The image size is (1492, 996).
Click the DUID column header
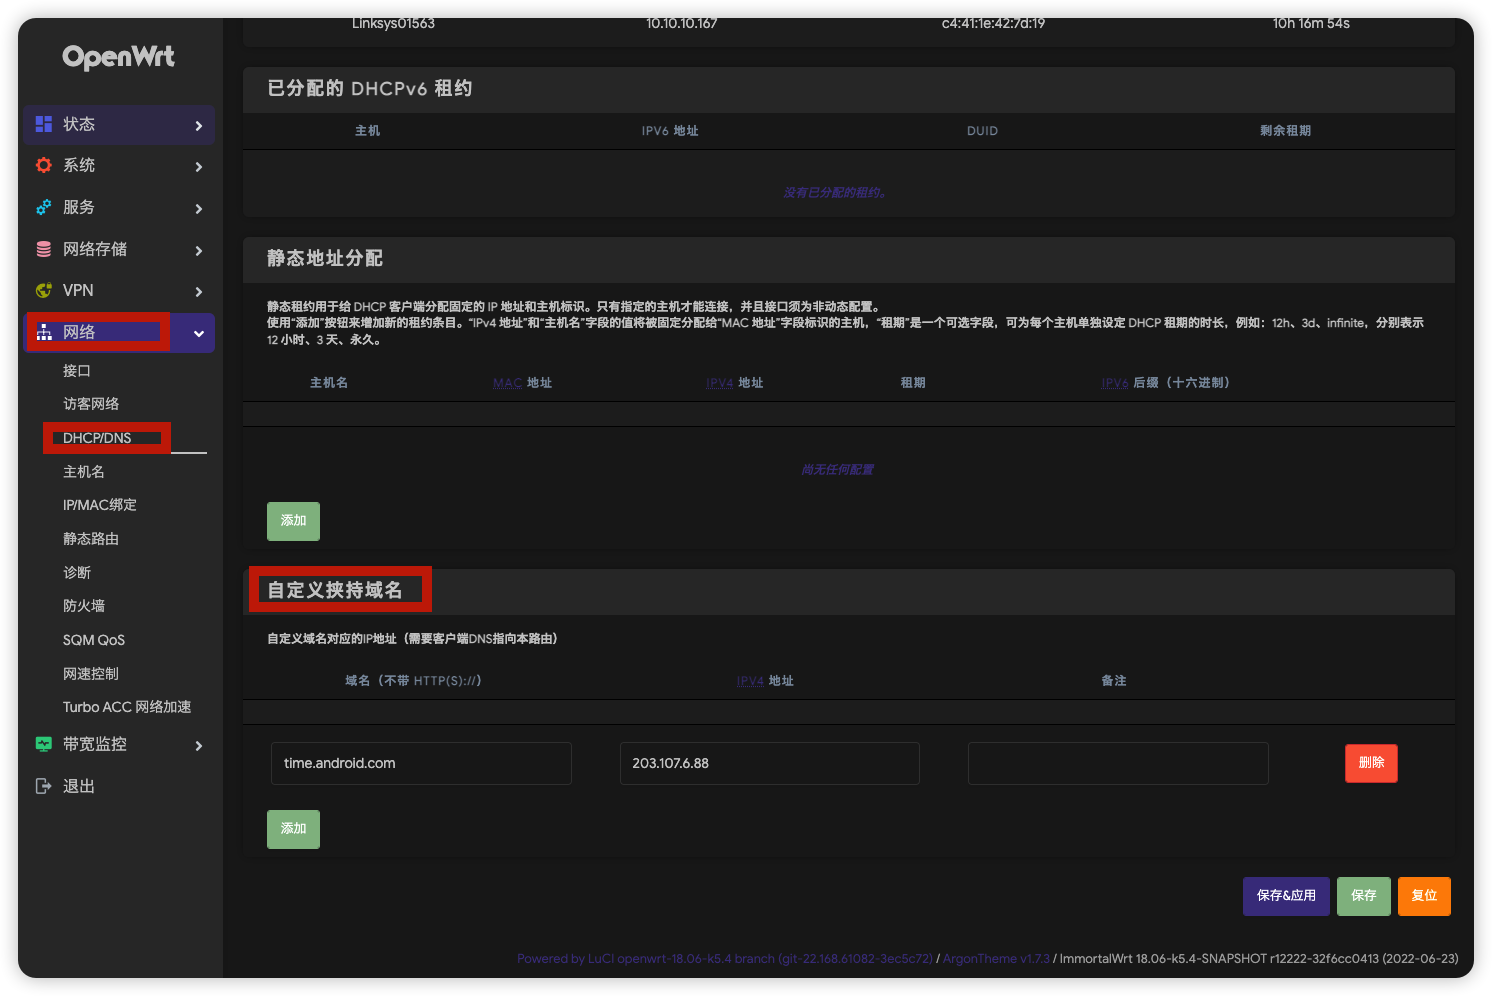(982, 131)
